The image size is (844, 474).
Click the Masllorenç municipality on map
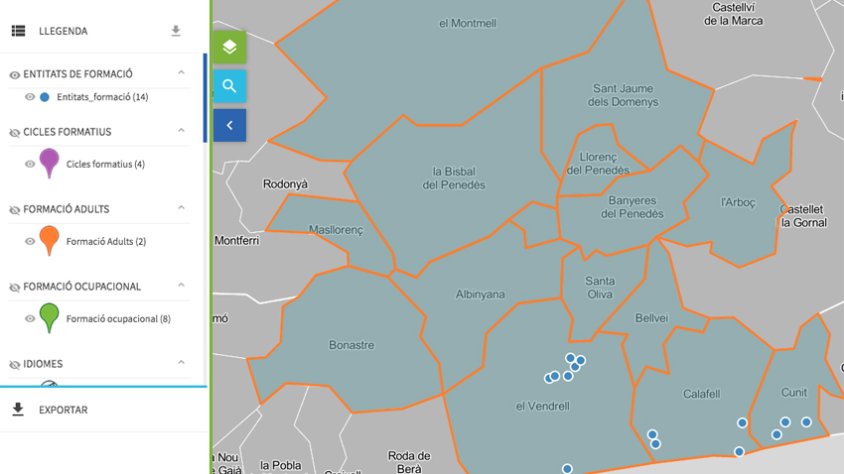[x=336, y=230]
